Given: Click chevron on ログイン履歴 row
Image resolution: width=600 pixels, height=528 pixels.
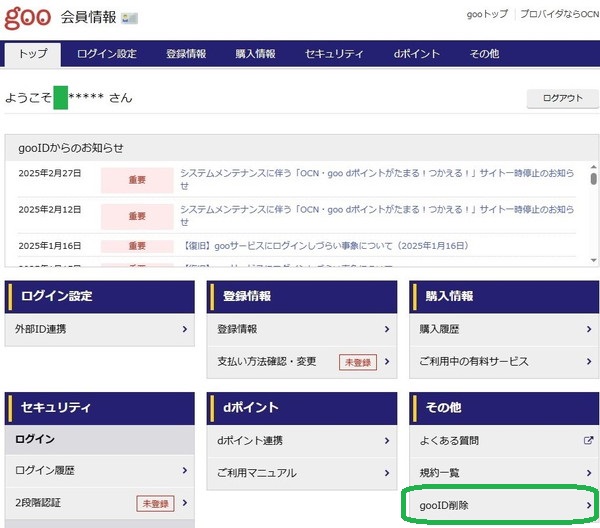Looking at the screenshot, I should 185,470.
